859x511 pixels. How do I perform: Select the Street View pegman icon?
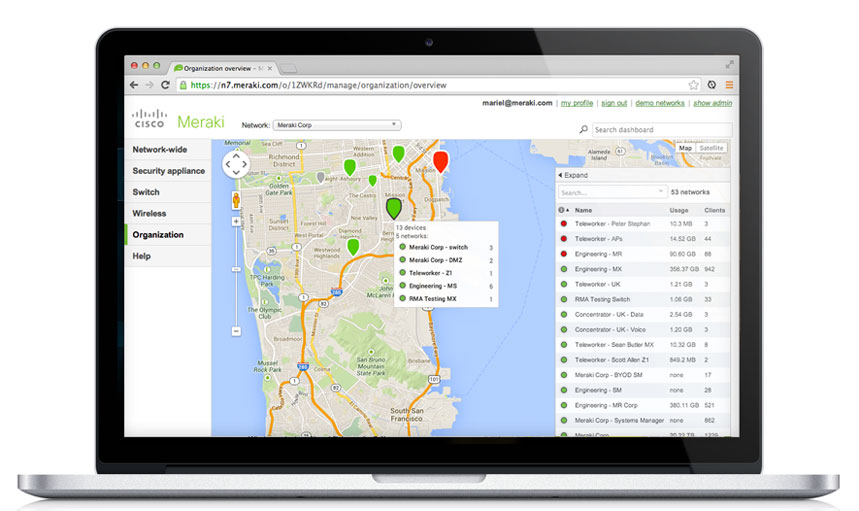[x=236, y=200]
